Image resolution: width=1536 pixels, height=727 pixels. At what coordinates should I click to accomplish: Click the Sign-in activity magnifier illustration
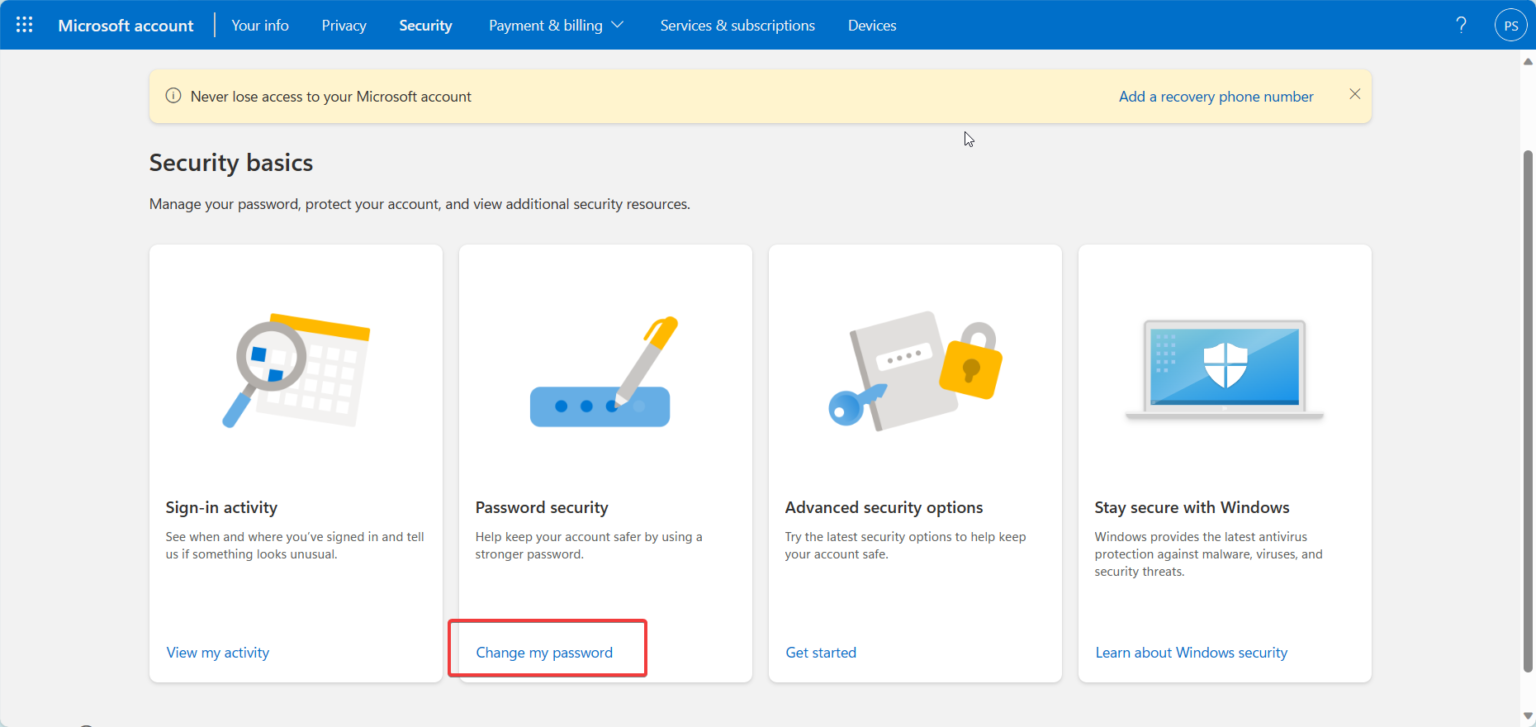coord(295,370)
